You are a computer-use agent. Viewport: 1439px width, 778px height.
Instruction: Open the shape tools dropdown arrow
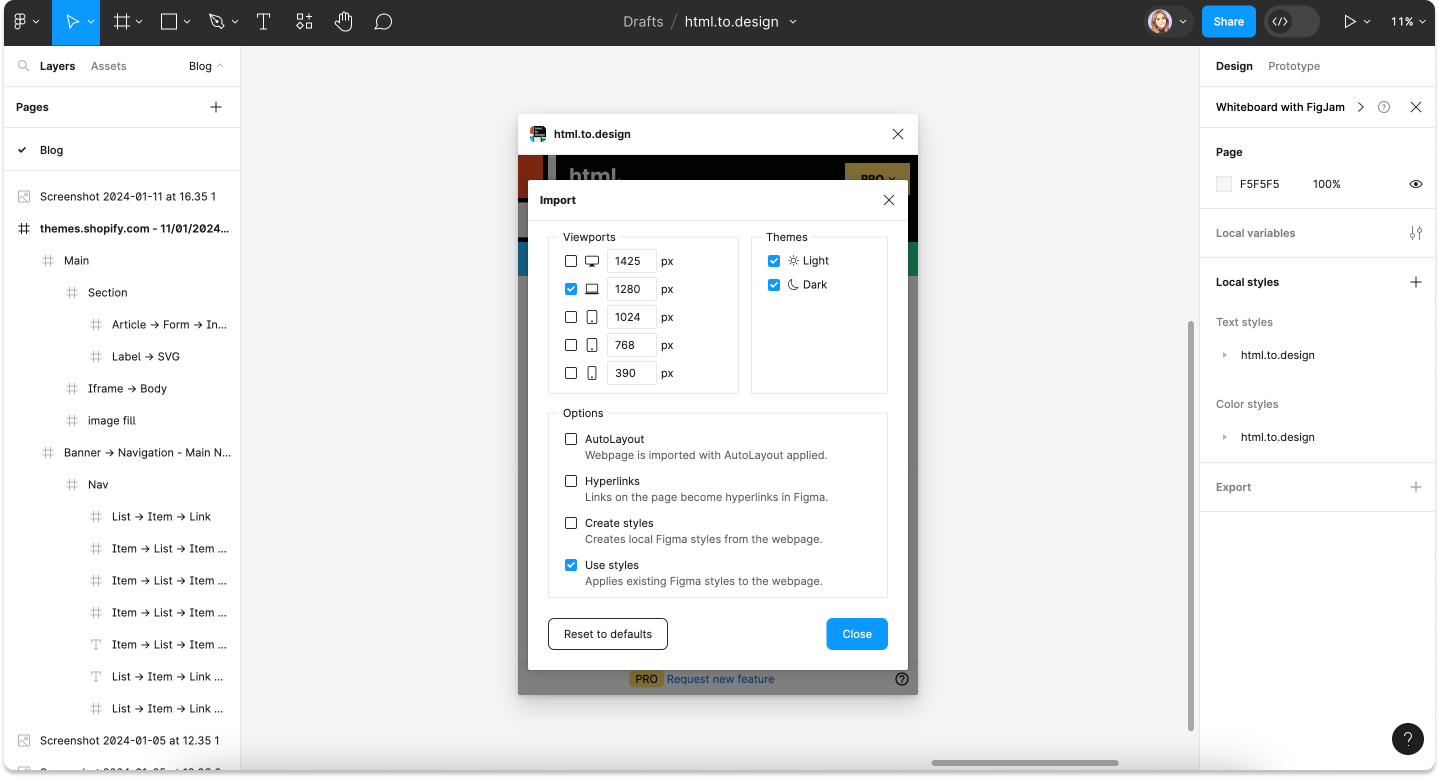tap(187, 22)
